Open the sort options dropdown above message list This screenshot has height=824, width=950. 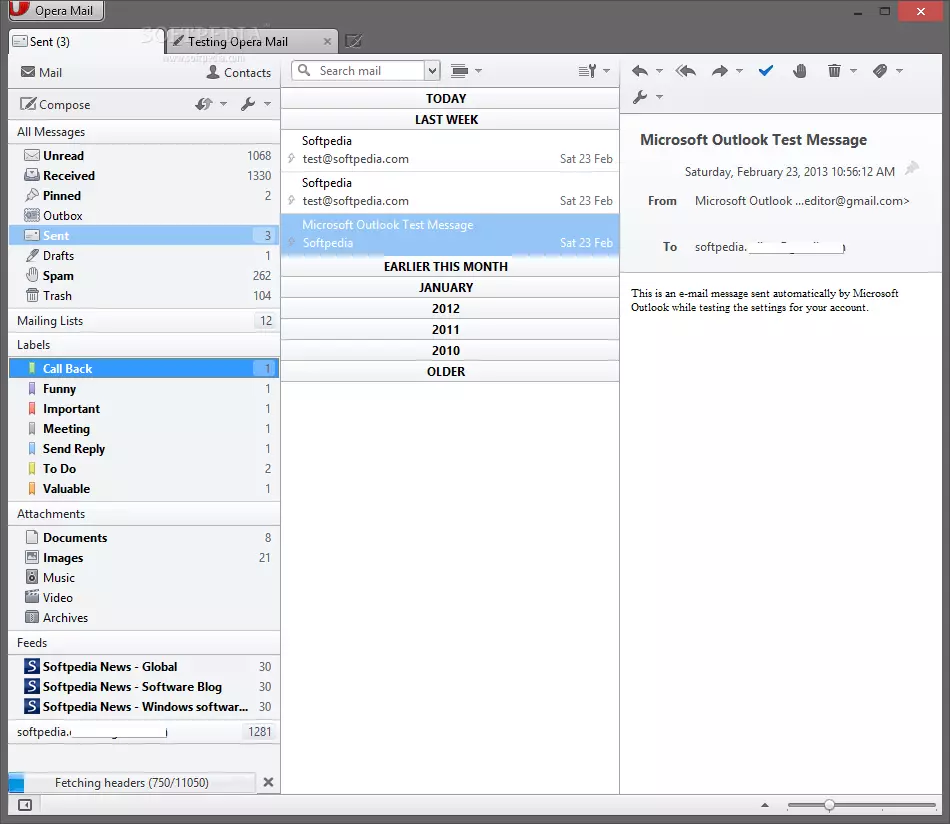tap(591, 70)
